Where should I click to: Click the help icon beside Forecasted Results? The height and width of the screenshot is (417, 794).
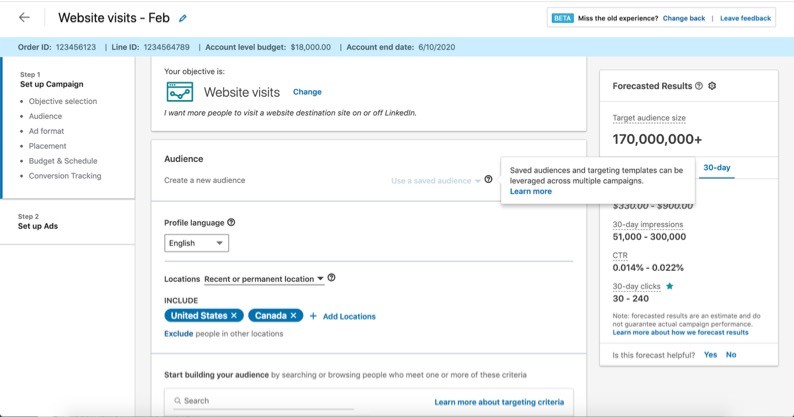698,86
